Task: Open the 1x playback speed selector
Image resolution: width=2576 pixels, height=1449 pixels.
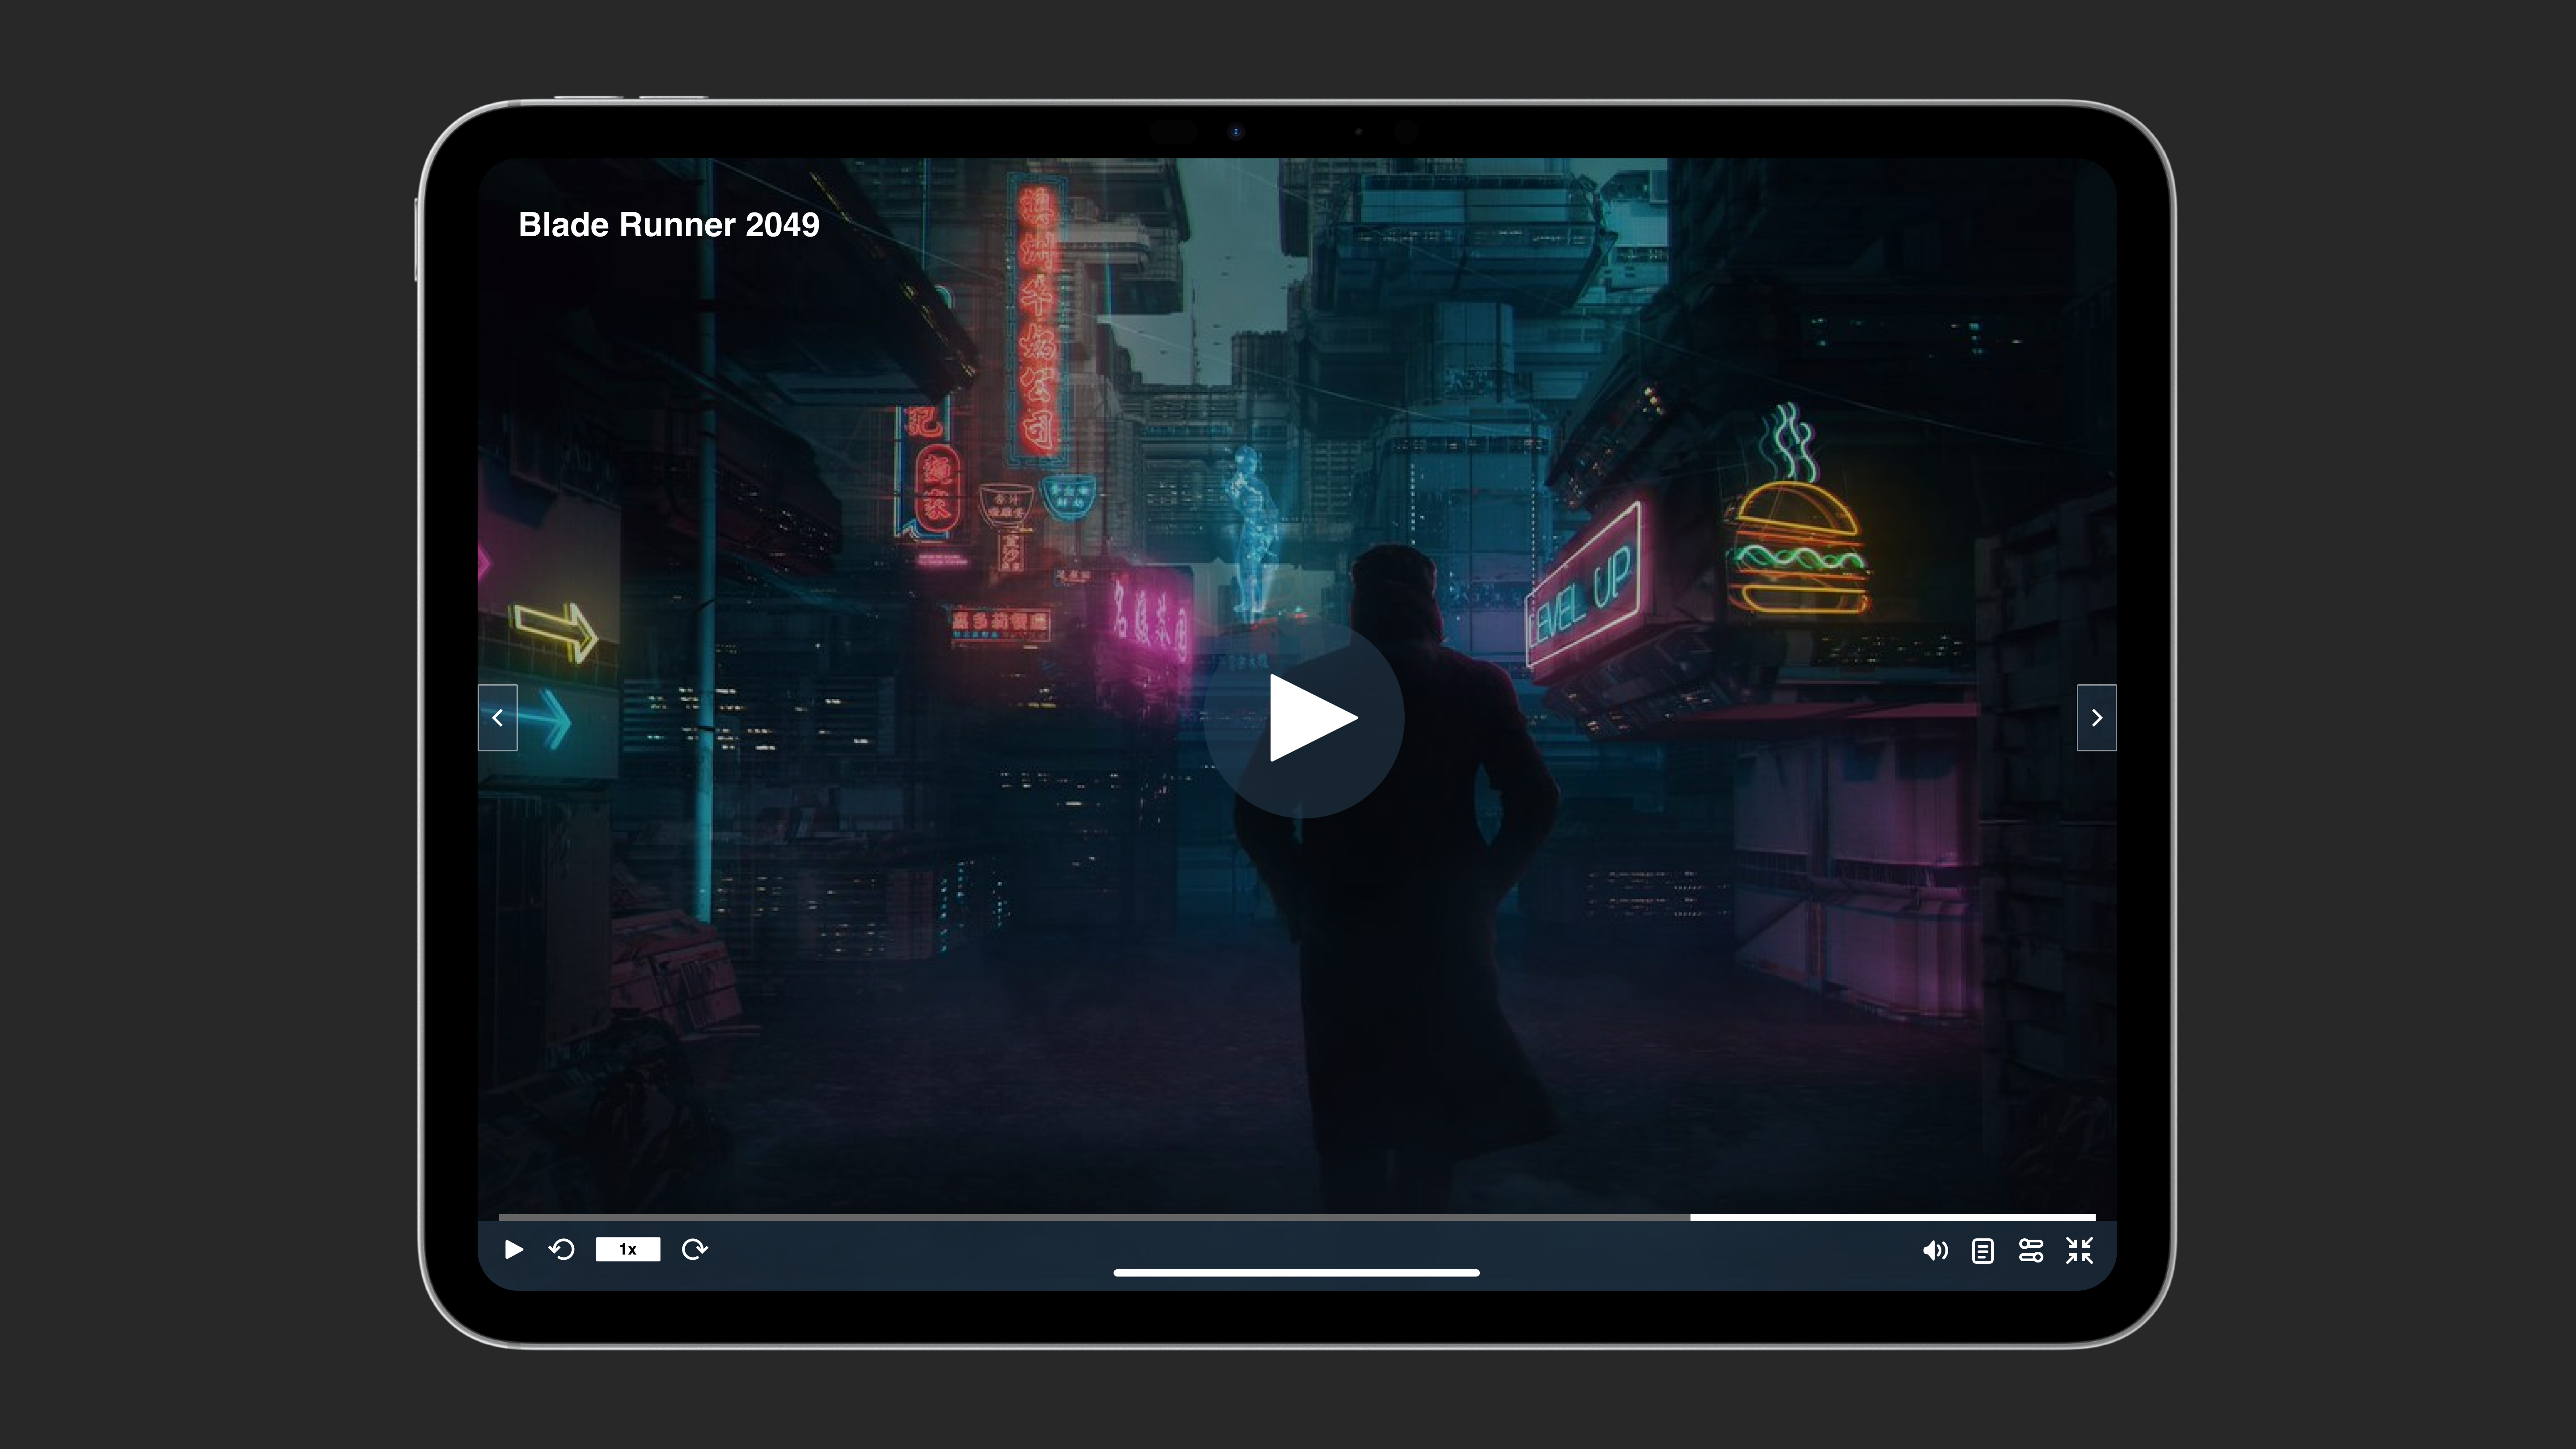Action: (628, 1249)
